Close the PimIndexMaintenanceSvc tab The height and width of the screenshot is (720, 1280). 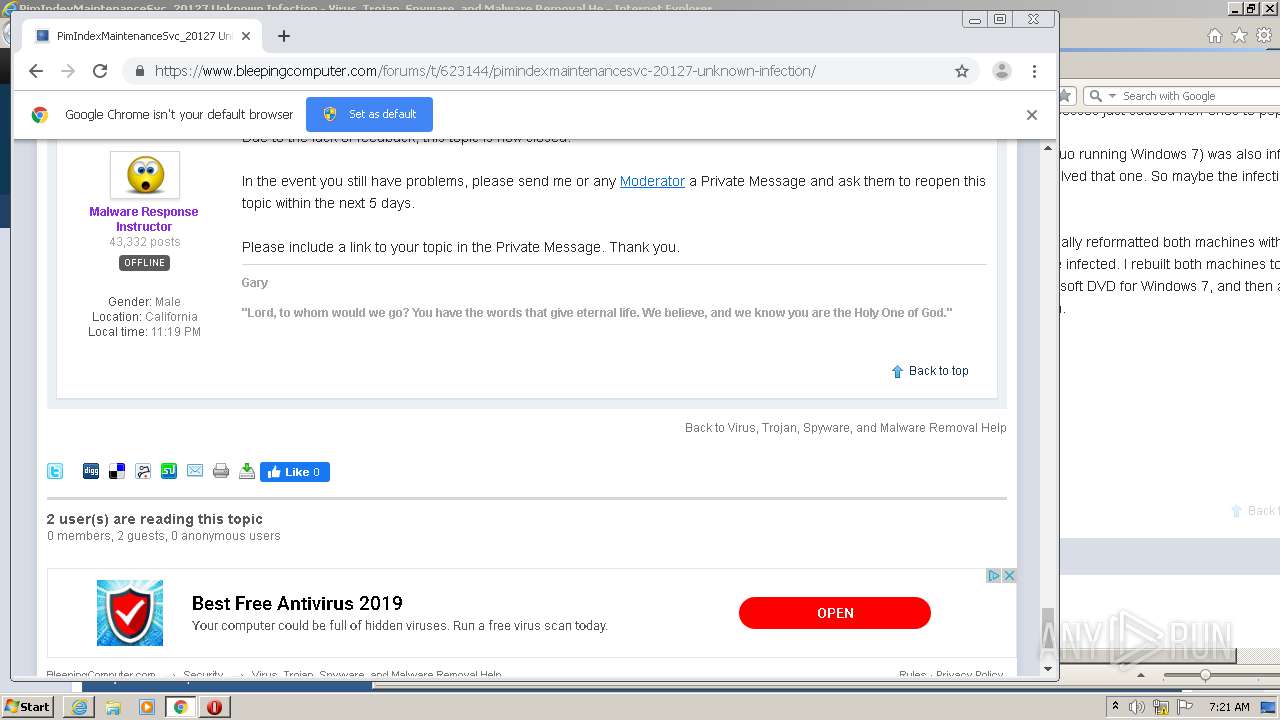tap(246, 36)
